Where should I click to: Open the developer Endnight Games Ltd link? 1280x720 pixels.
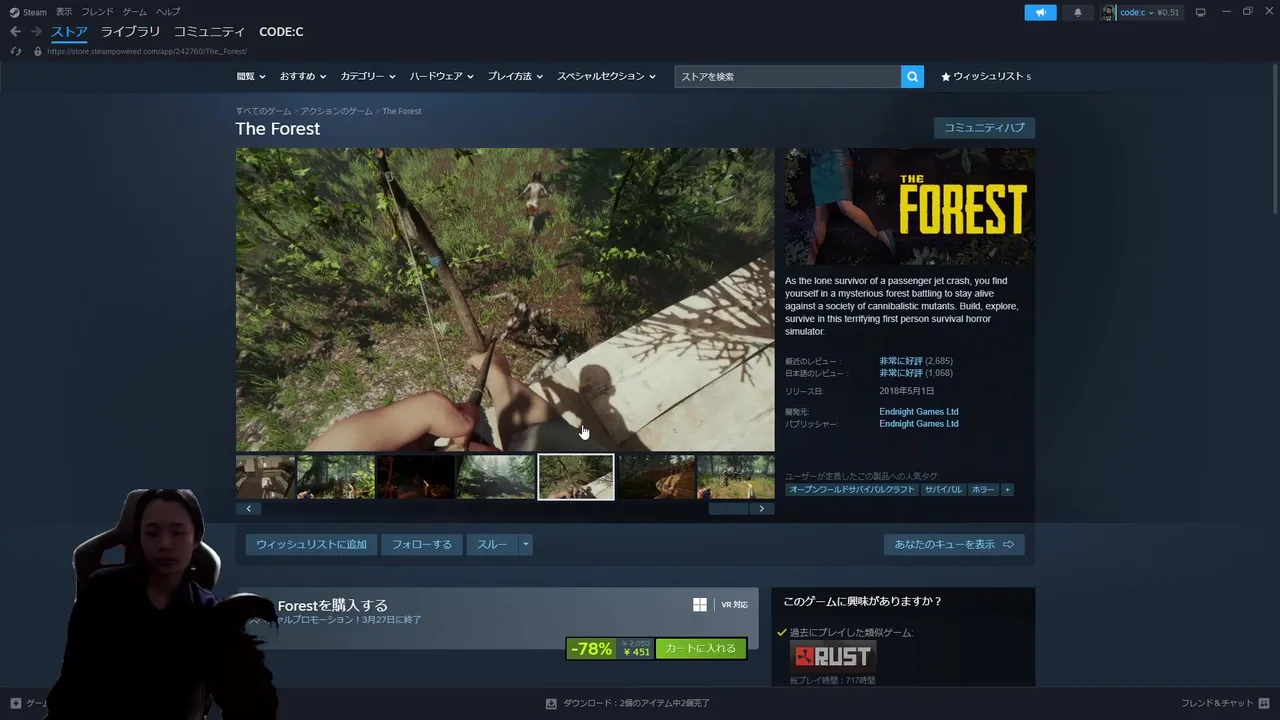919,411
